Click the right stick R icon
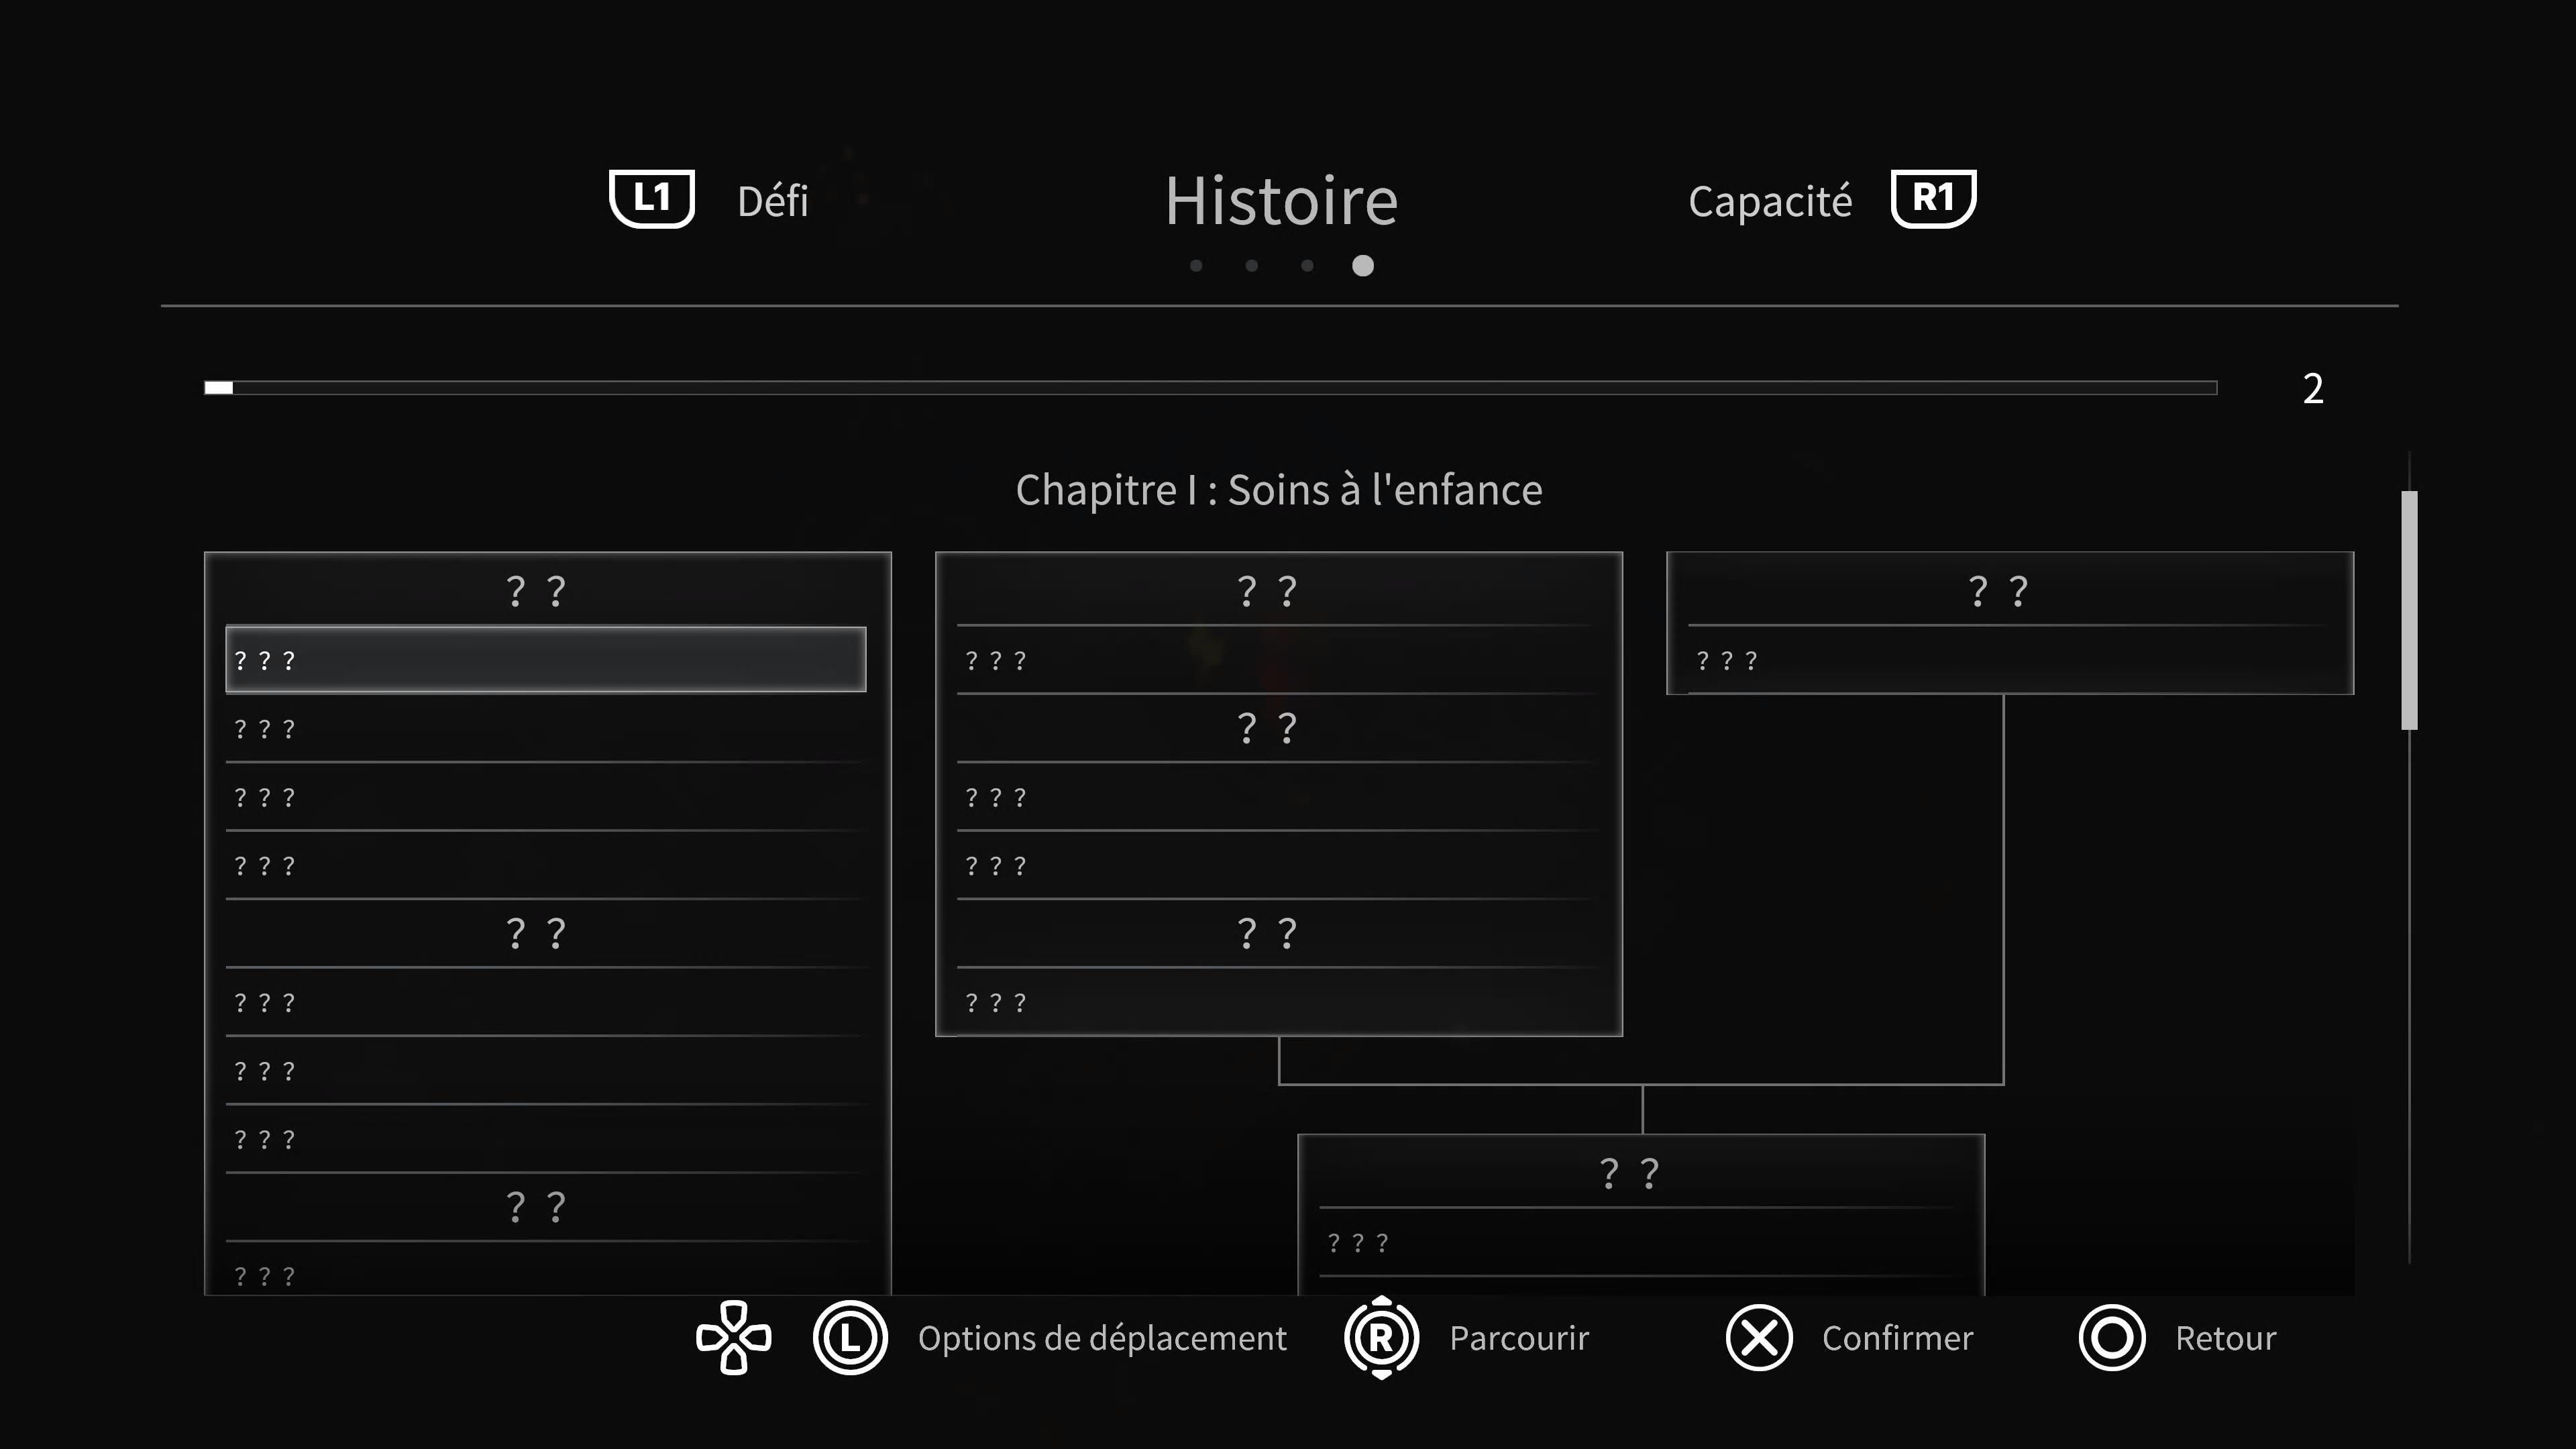This screenshot has height=1449, width=2576. (1381, 1337)
